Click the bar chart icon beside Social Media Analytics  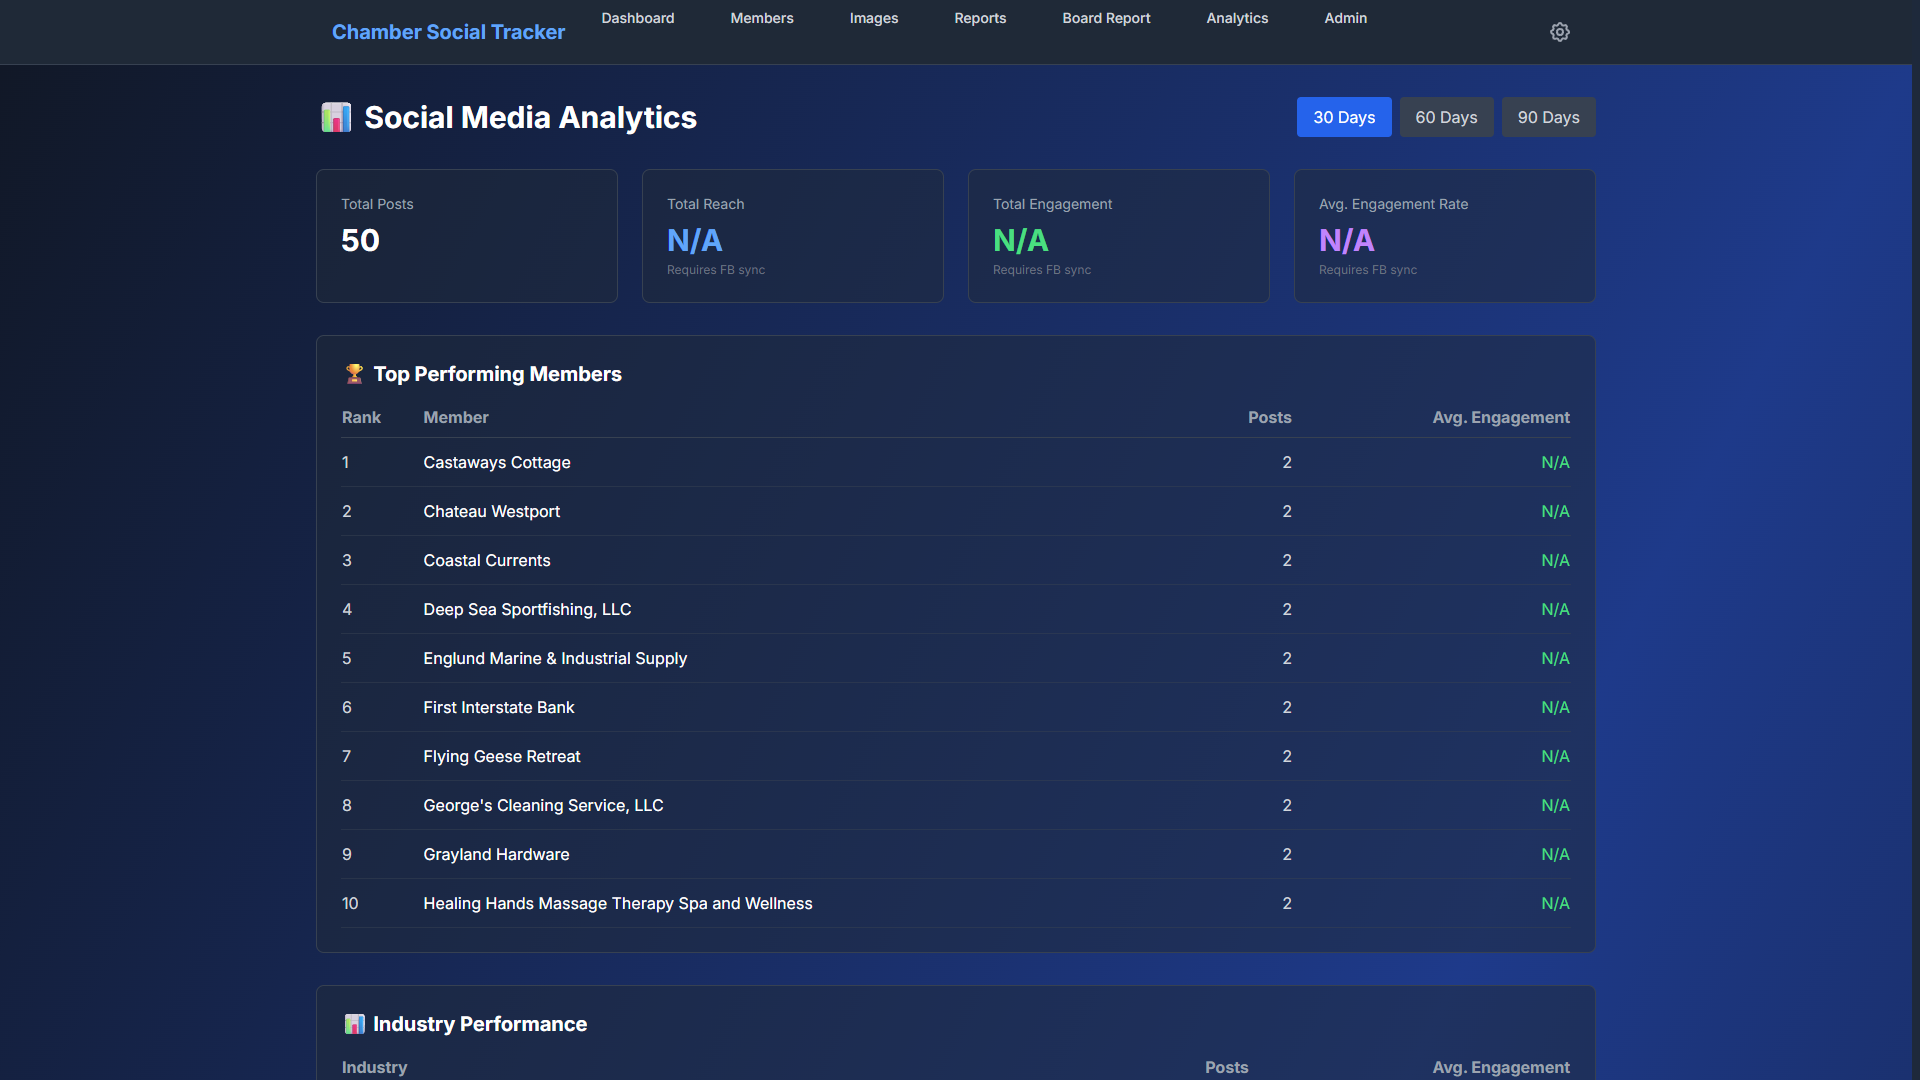[x=336, y=117]
